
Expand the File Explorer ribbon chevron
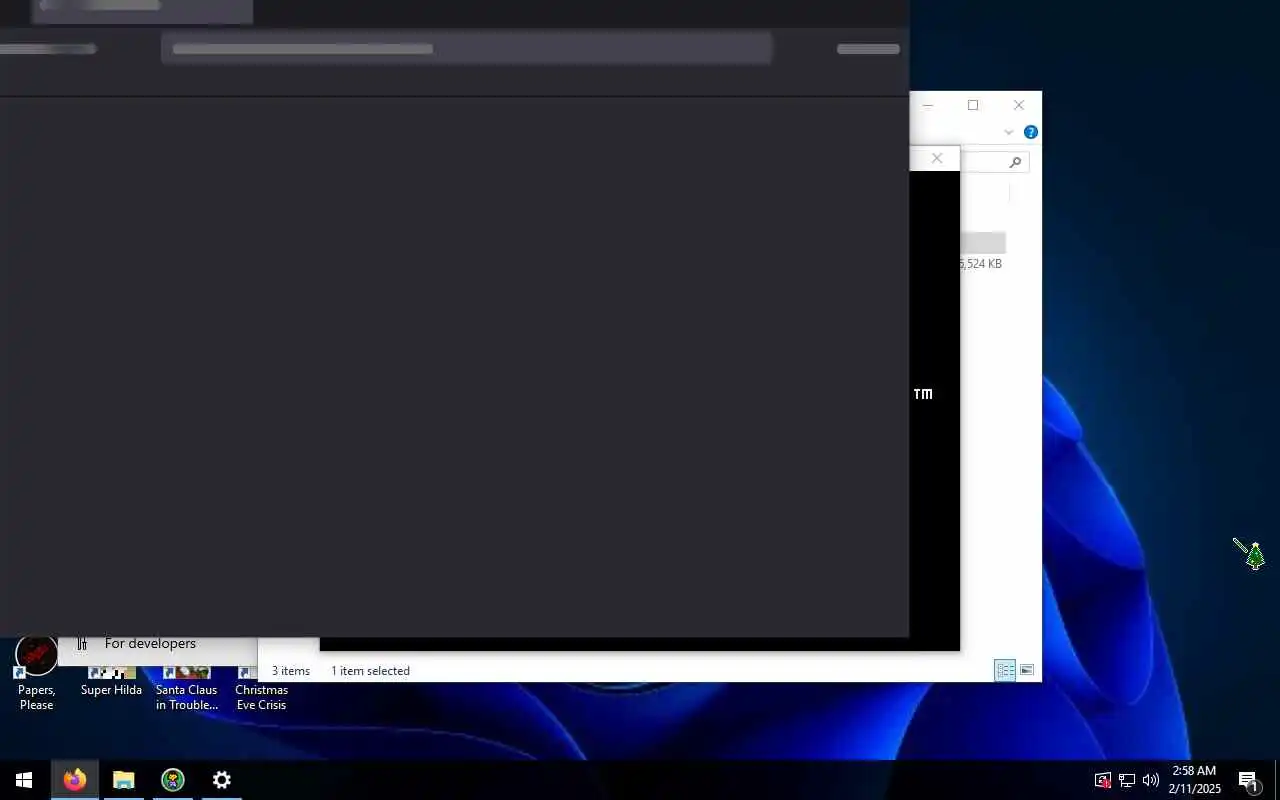(1009, 132)
